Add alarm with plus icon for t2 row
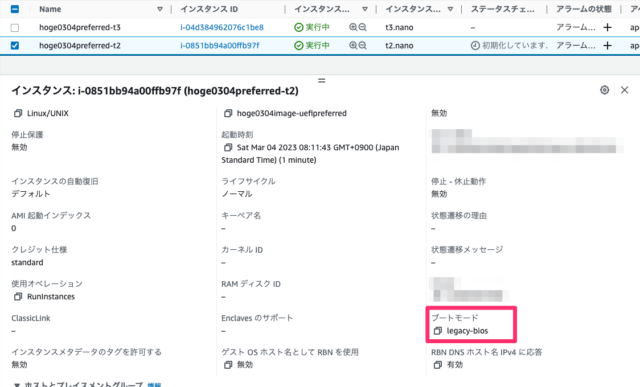 607,45
